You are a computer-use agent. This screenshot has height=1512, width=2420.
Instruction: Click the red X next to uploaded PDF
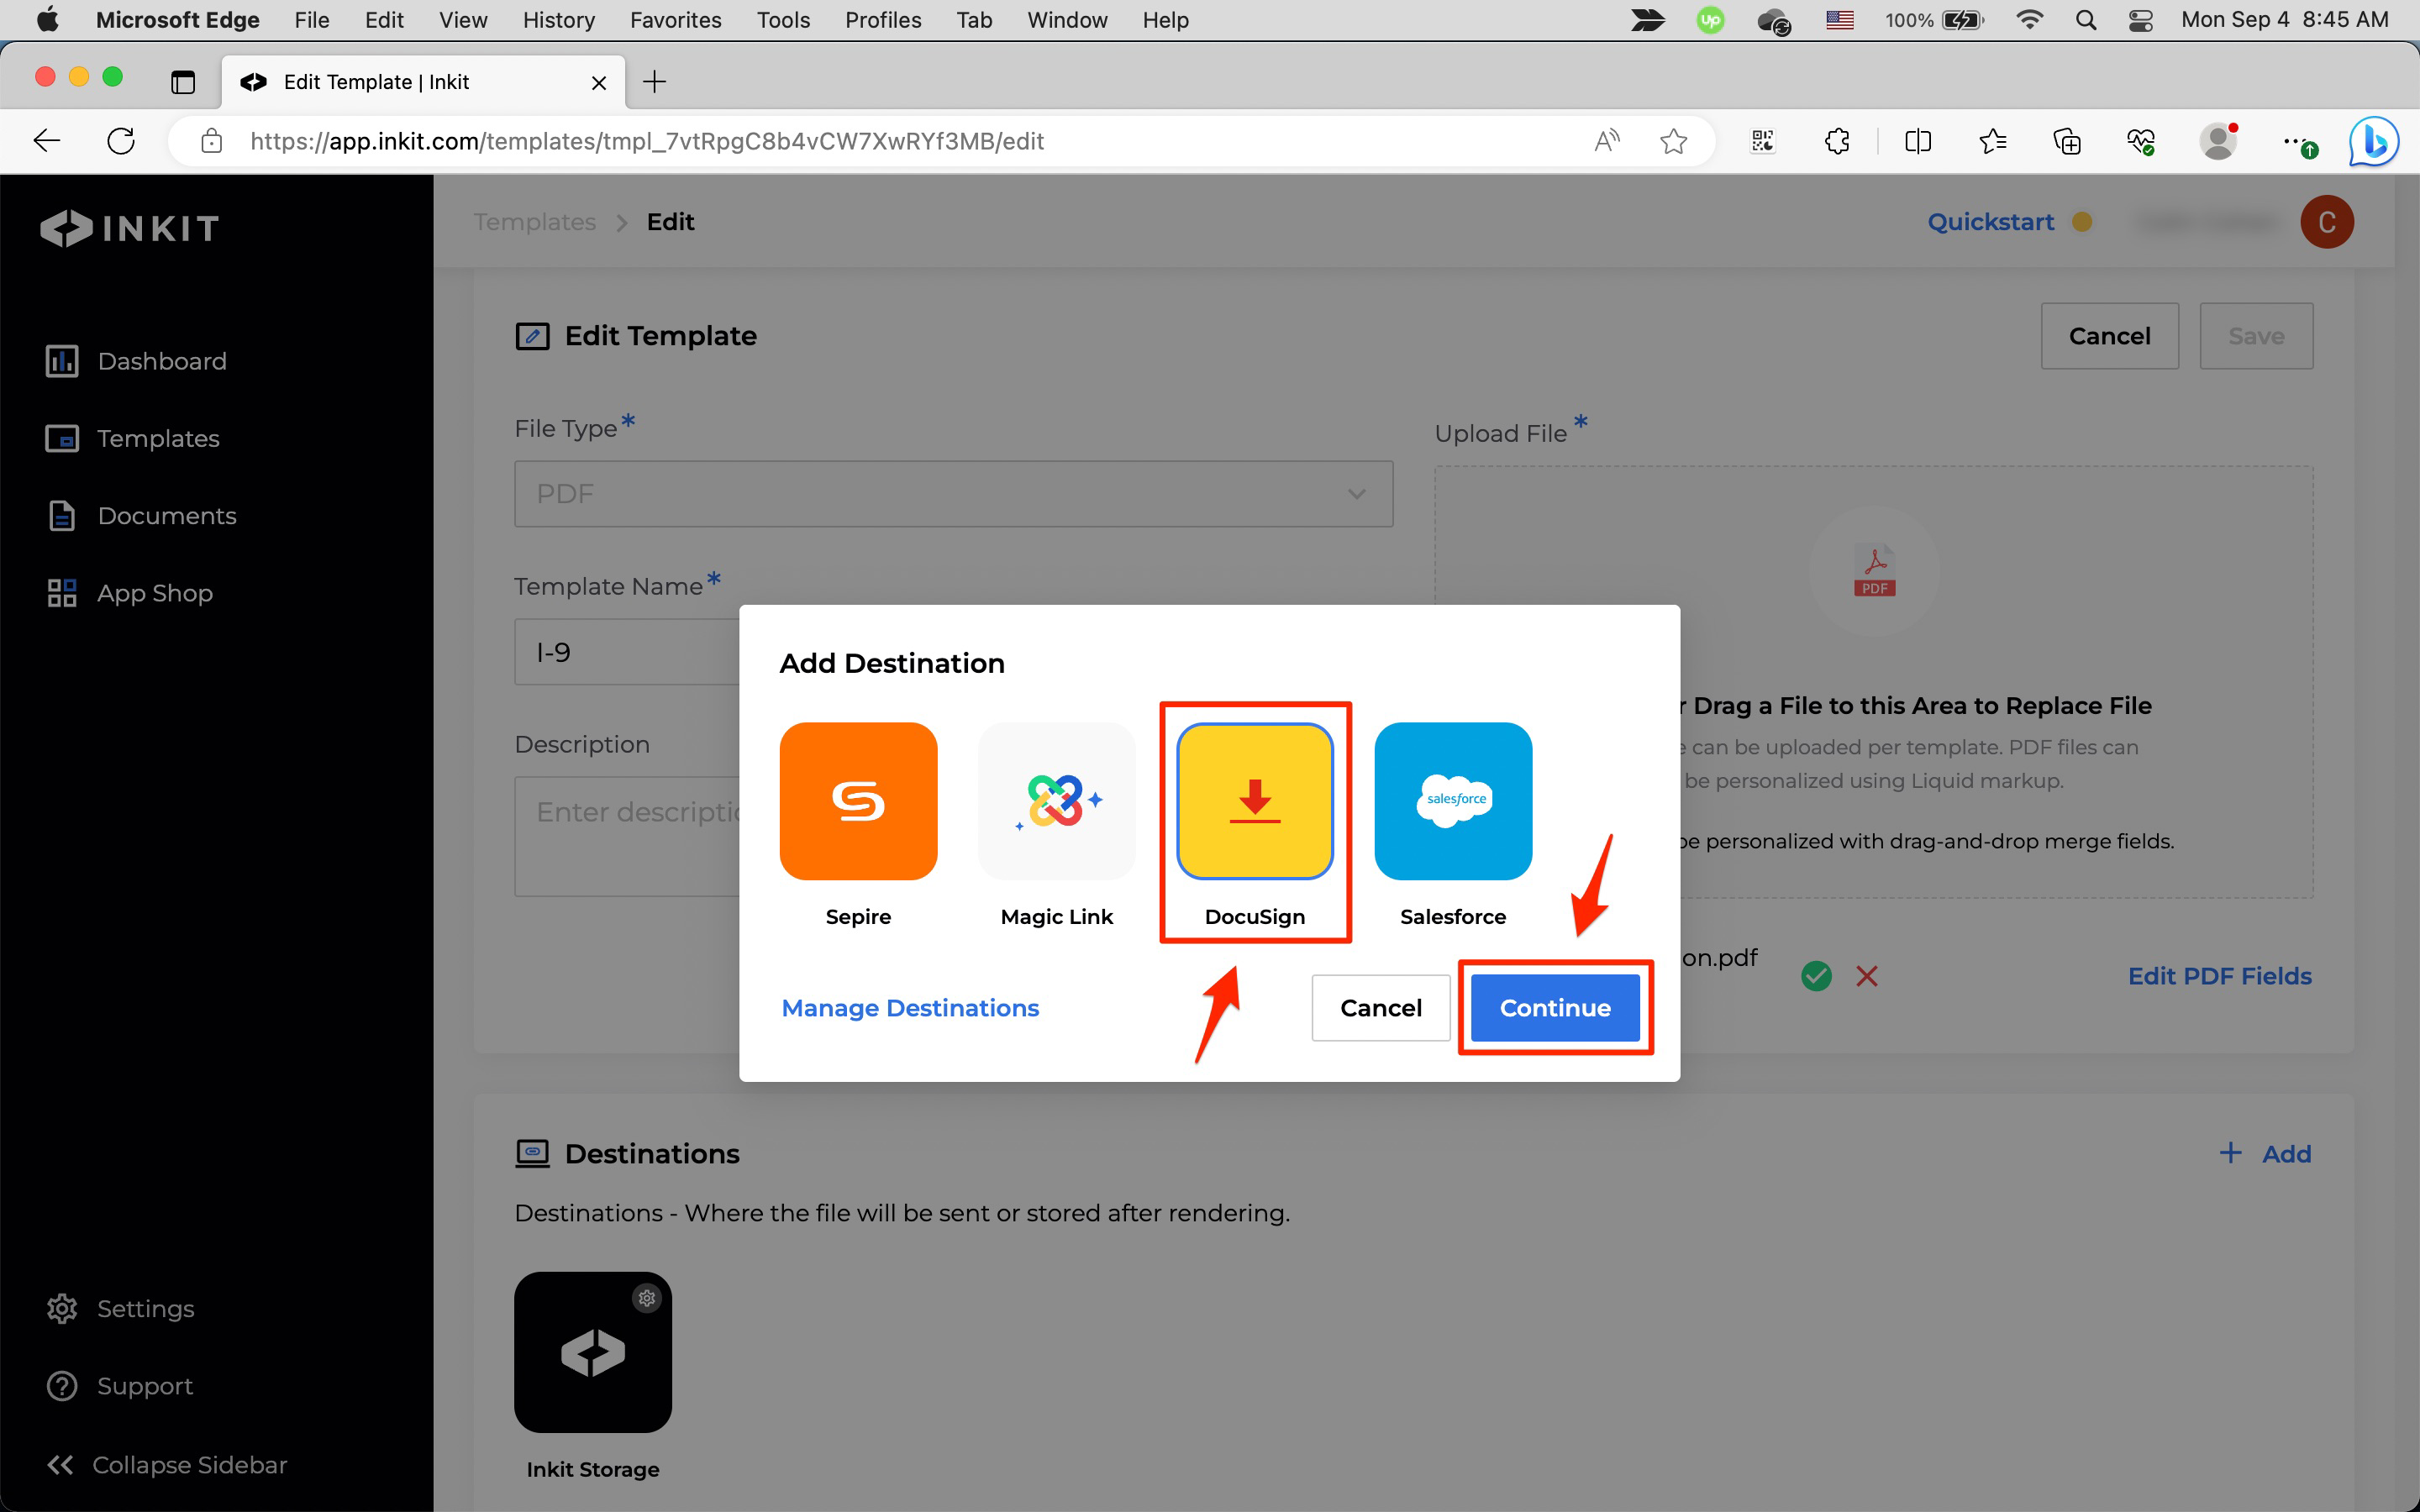point(1866,976)
